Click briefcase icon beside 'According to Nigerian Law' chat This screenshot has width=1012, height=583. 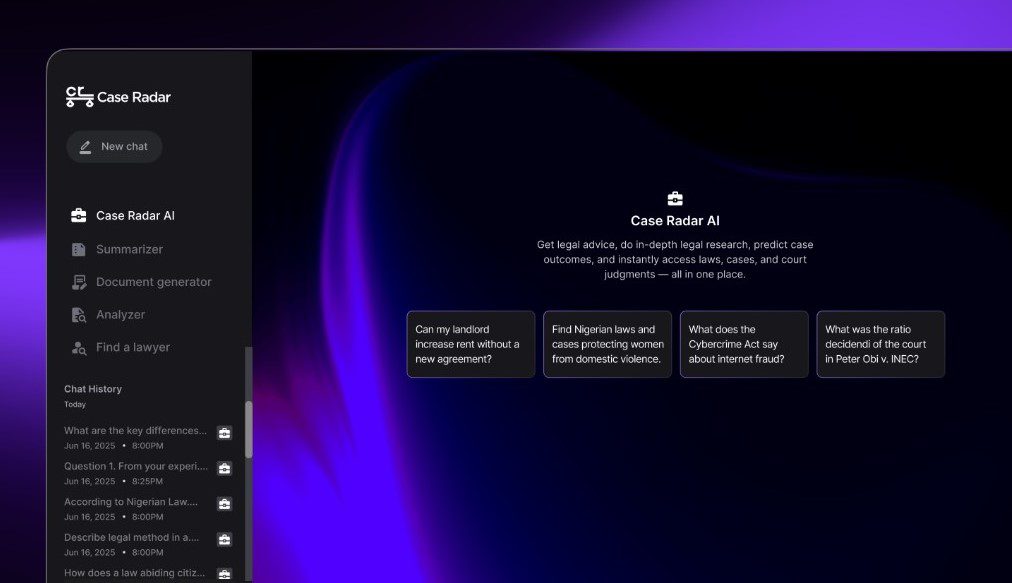224,504
